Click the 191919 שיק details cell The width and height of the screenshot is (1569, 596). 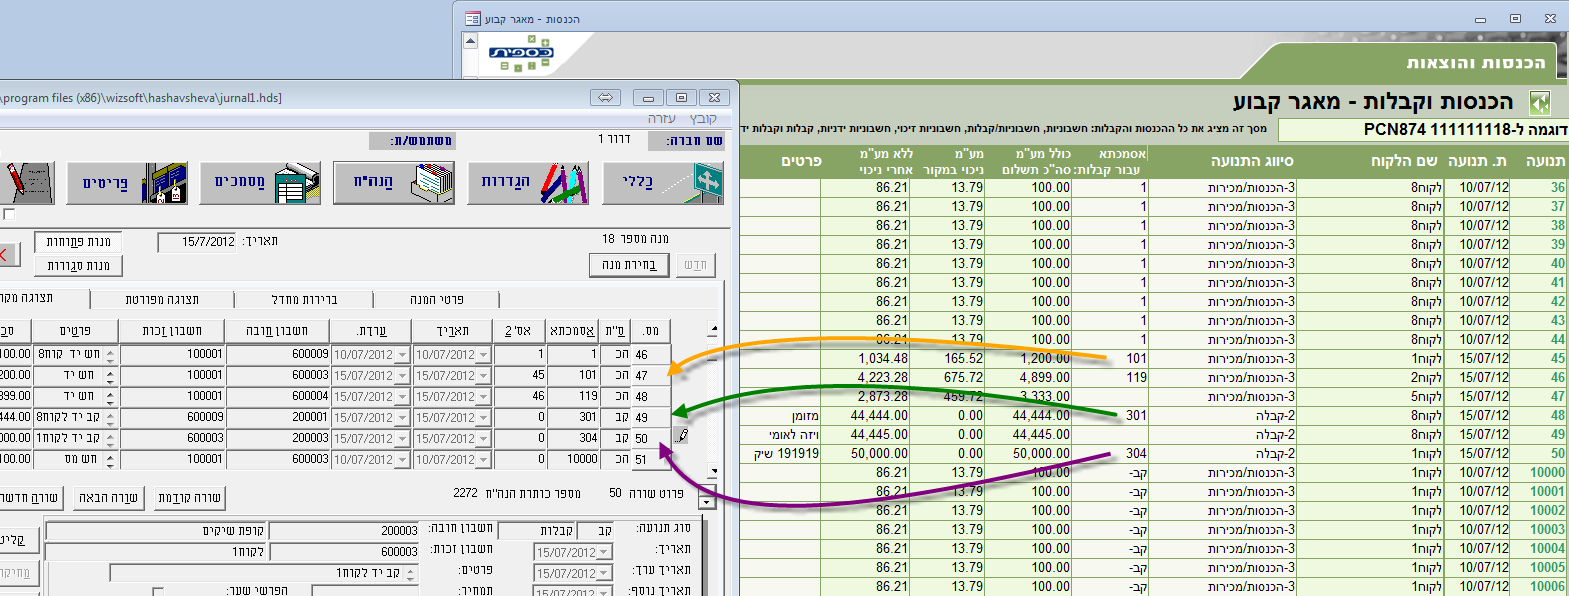(x=781, y=453)
